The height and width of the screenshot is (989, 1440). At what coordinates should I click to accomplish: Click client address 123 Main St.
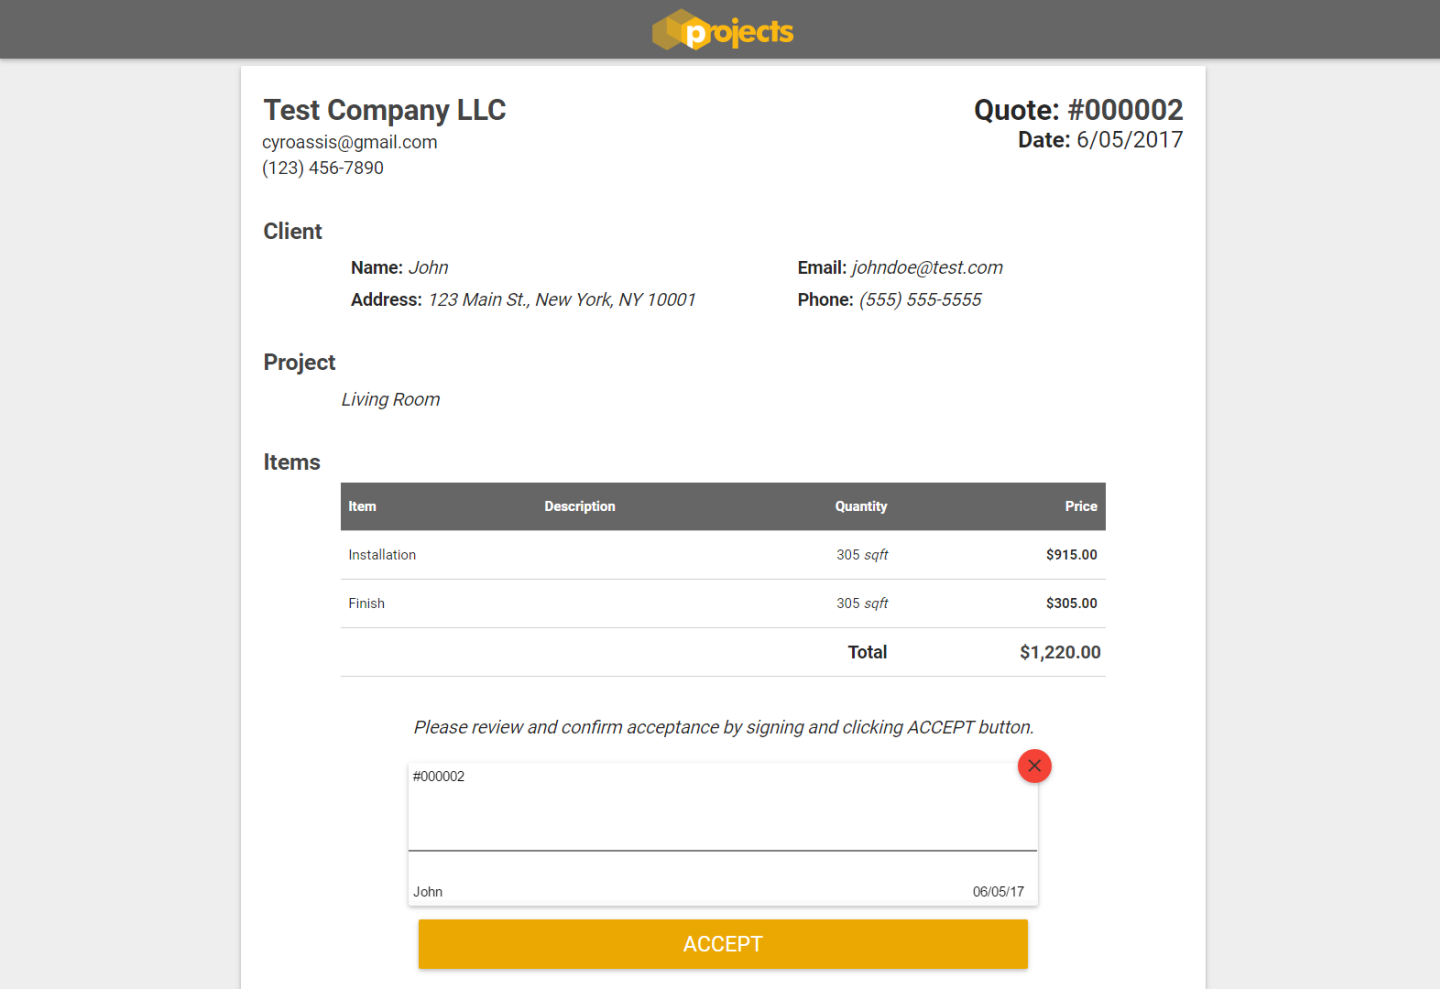(562, 300)
